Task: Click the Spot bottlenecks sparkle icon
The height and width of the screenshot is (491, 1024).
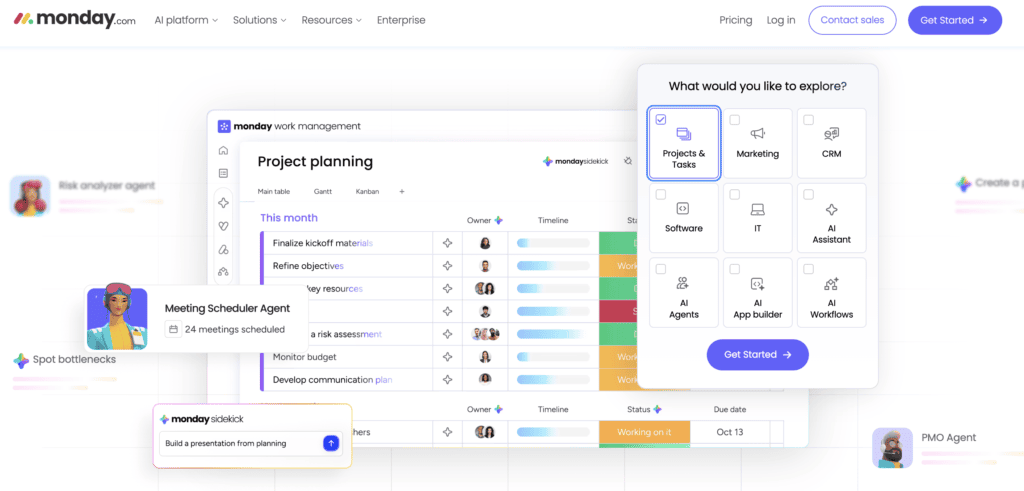Action: 21,360
